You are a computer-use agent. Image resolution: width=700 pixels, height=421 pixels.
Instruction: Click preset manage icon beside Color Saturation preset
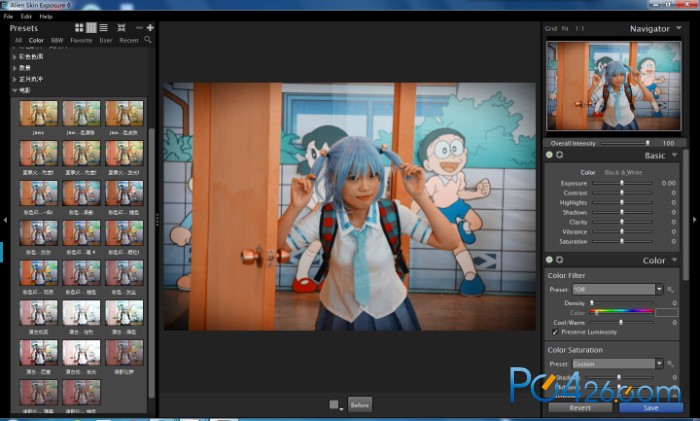click(x=670, y=364)
